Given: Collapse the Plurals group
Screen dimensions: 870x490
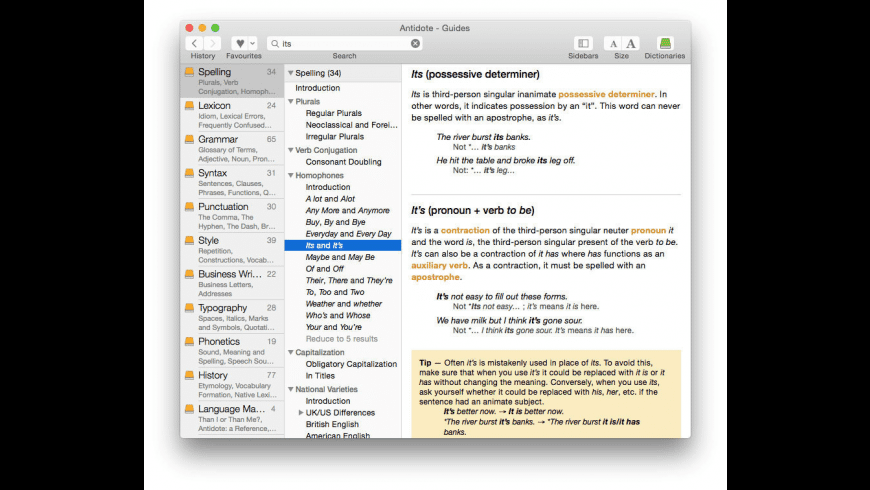Looking at the screenshot, I should click(x=290, y=102).
